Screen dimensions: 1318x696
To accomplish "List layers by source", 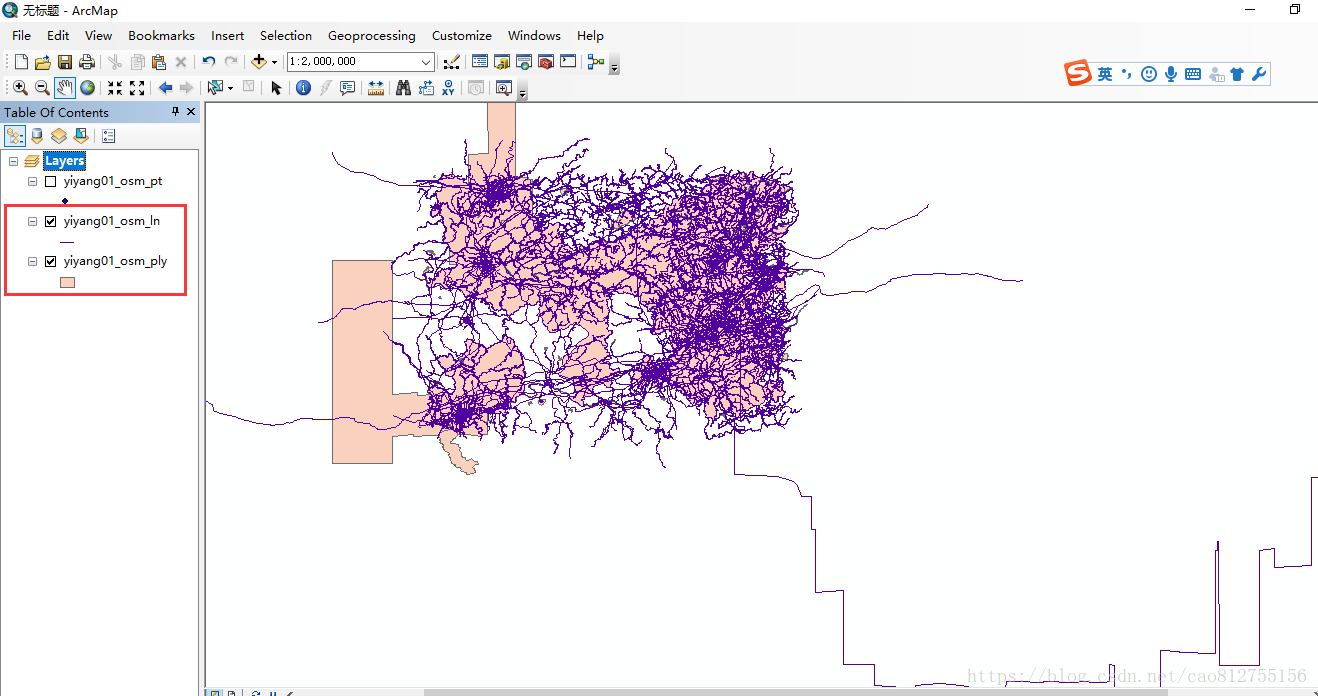I will (x=37, y=136).
